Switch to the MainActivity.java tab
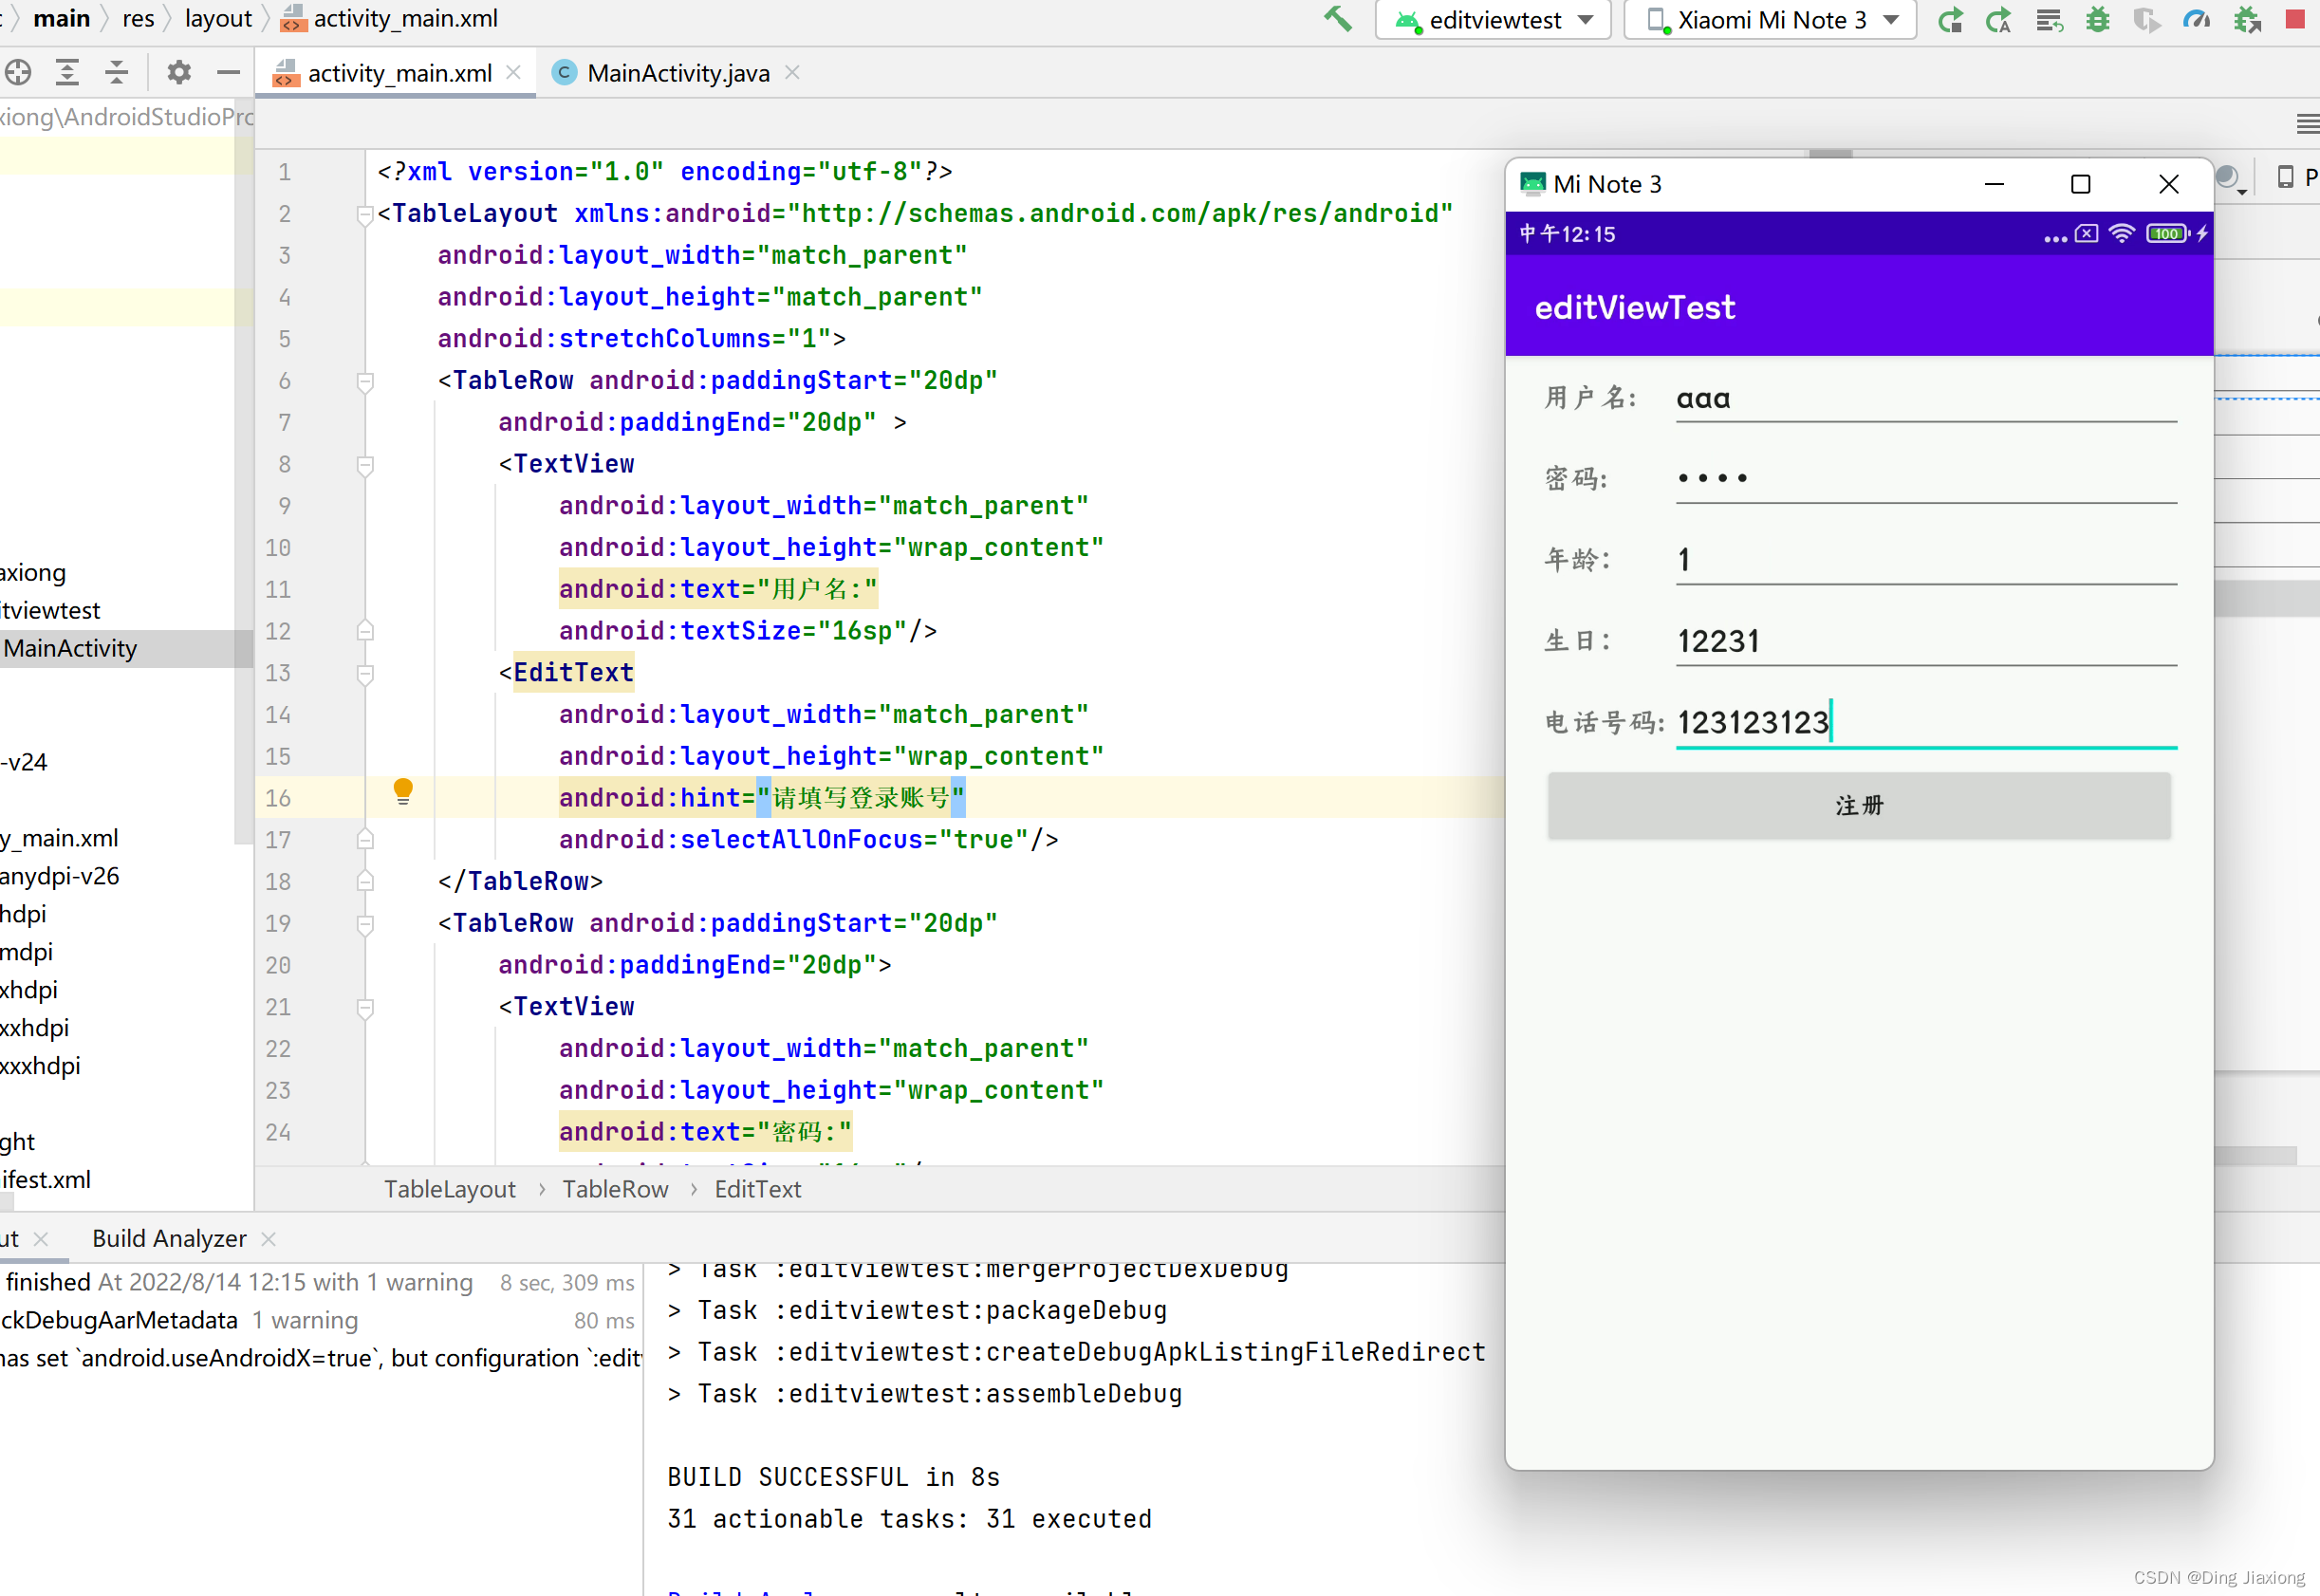This screenshot has height=1596, width=2320. tap(678, 73)
